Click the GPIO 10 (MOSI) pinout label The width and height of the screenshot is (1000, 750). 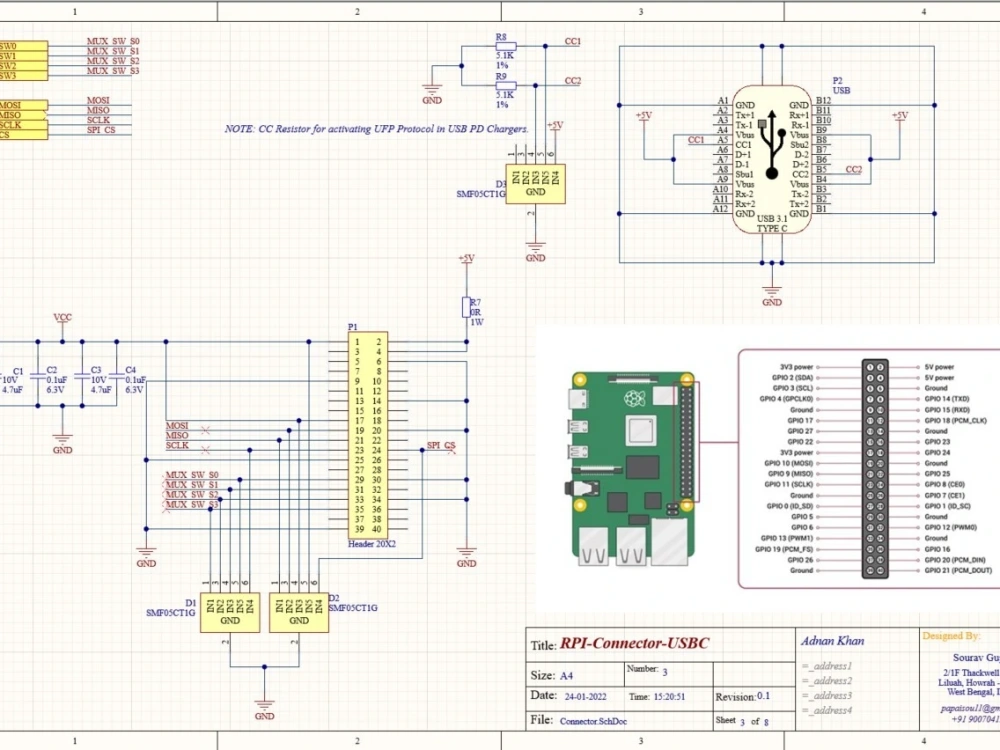pyautogui.click(x=788, y=464)
